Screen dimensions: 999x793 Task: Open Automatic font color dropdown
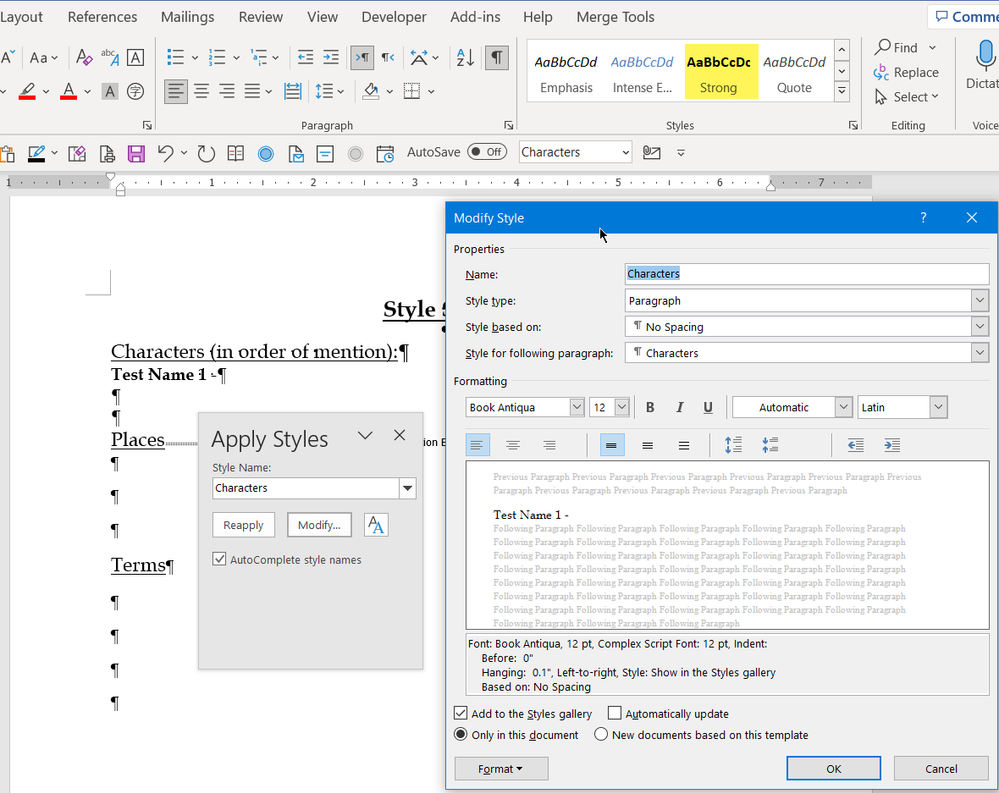pos(844,407)
